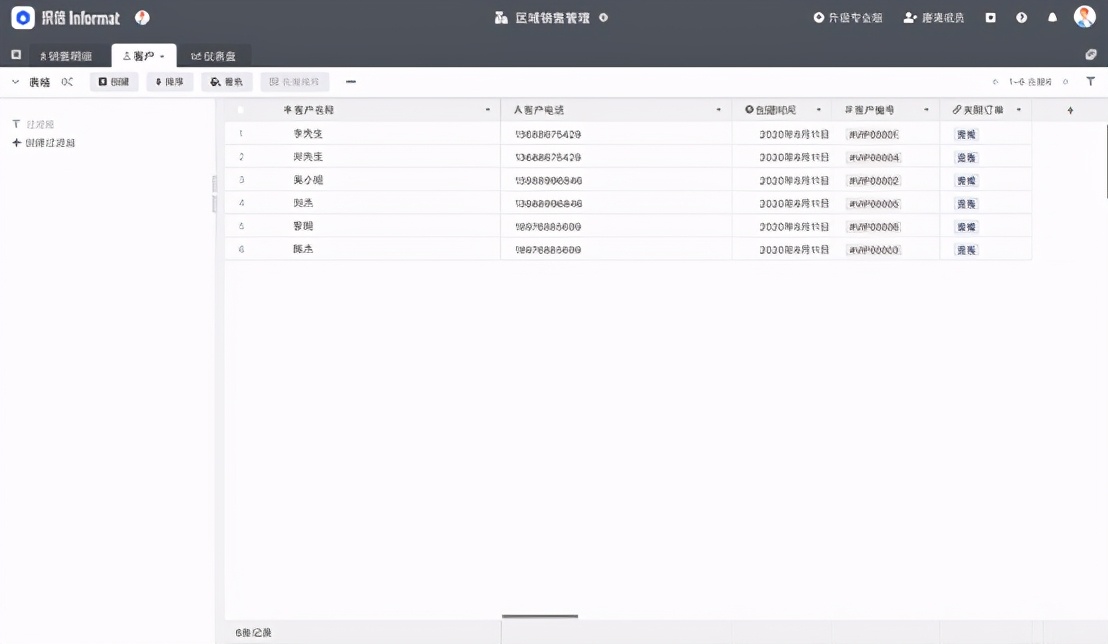Image resolution: width=1108 pixels, height=644 pixels.
Task: Collapse the view options with the chevron
Action: (14, 81)
